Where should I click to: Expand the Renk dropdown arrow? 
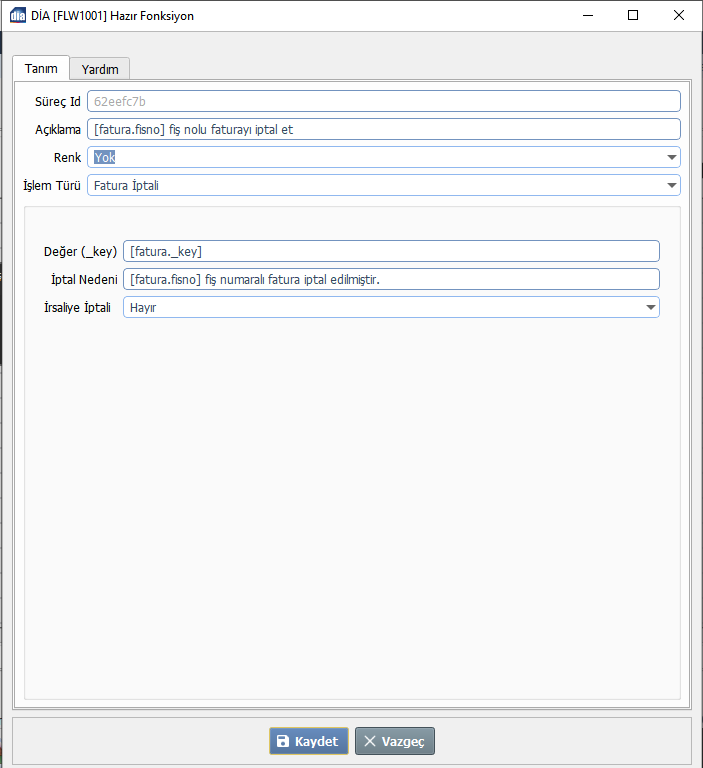pos(671,157)
